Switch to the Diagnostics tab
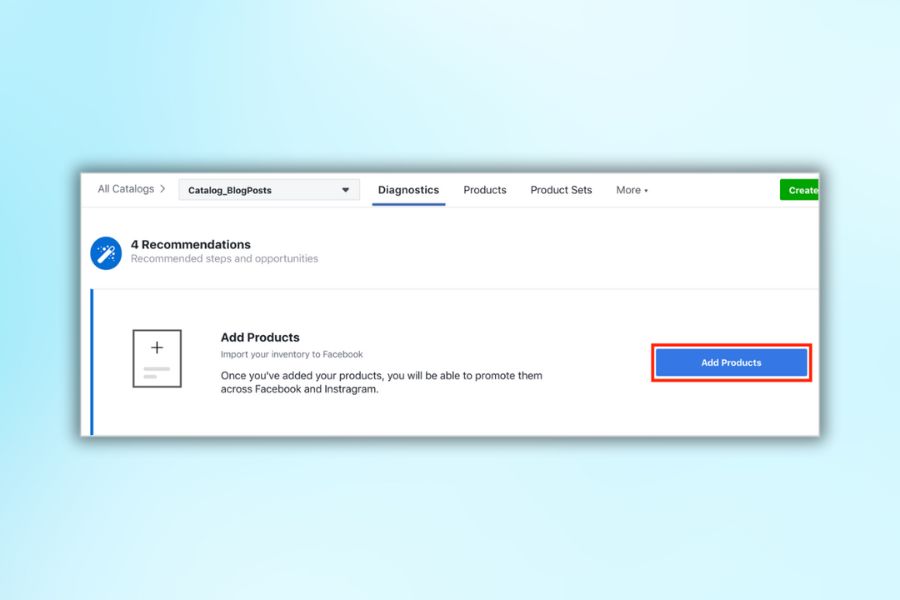 pyautogui.click(x=408, y=190)
